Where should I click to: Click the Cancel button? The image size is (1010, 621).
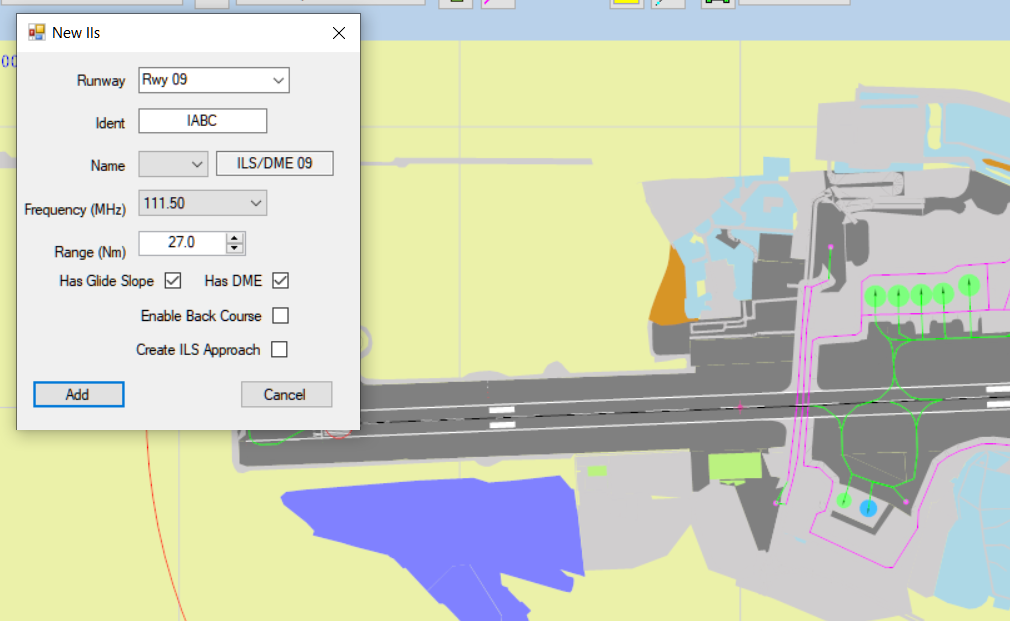pos(287,394)
